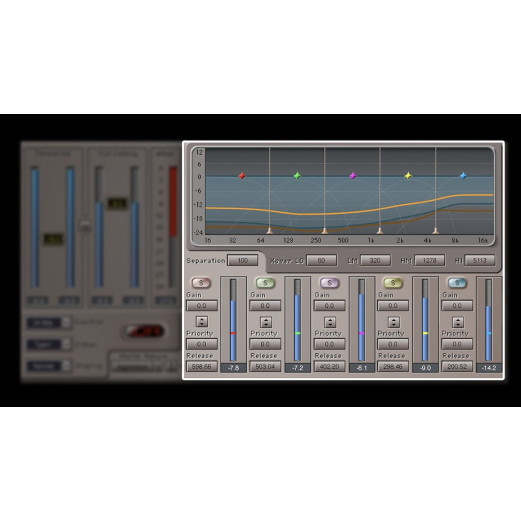Click the red marker on first band meter
Image resolution: width=521 pixels, height=521 pixels.
[x=233, y=333]
